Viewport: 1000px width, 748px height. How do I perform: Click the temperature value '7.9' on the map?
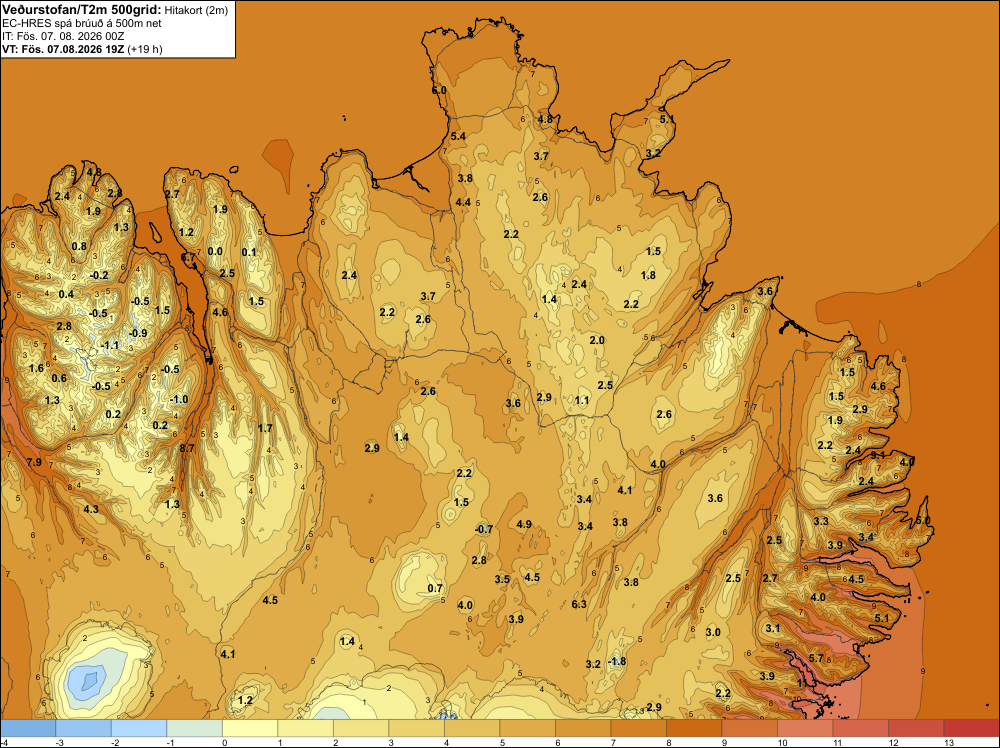[x=34, y=462]
